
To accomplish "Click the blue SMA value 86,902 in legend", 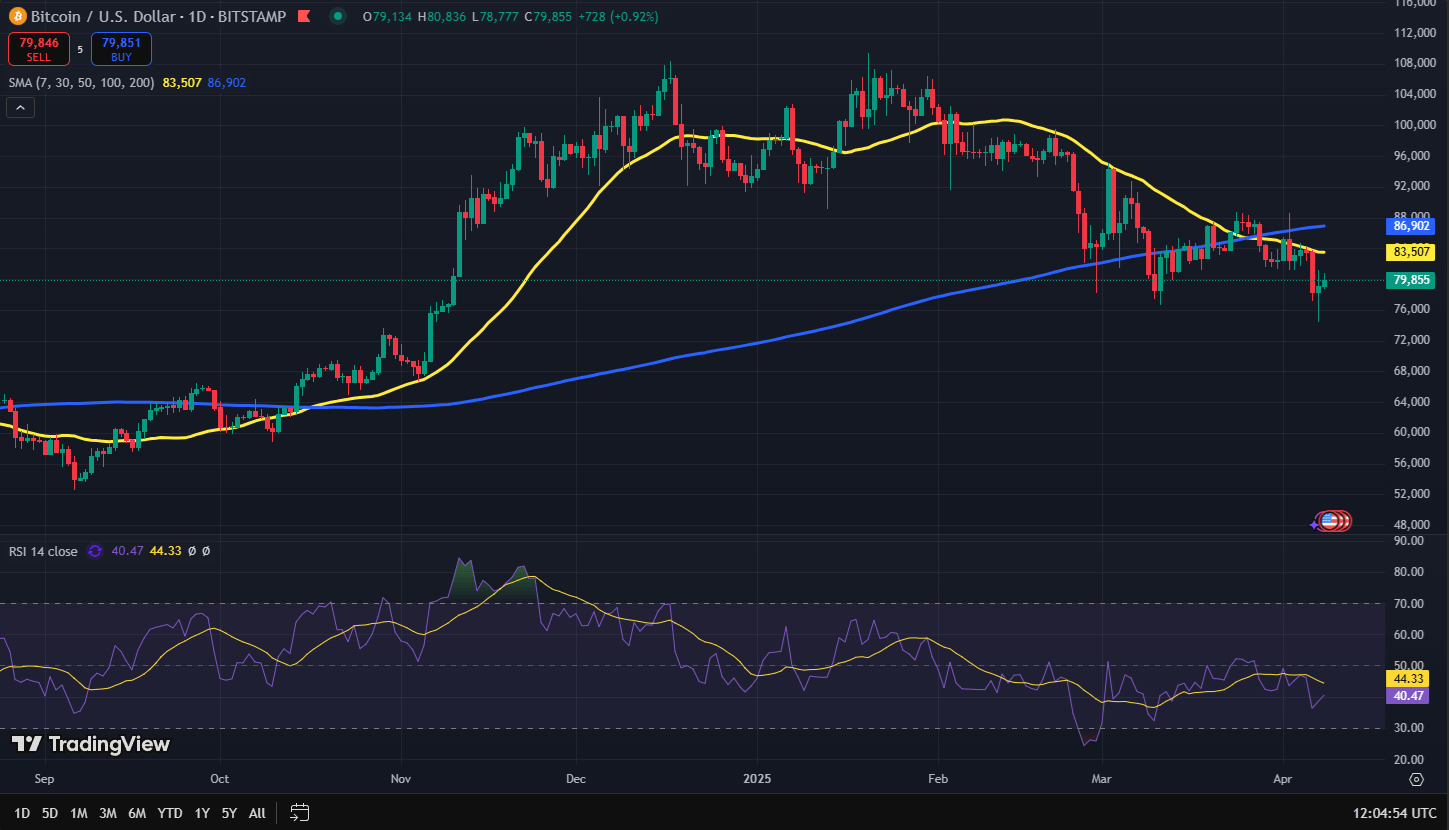I will 227,83.
